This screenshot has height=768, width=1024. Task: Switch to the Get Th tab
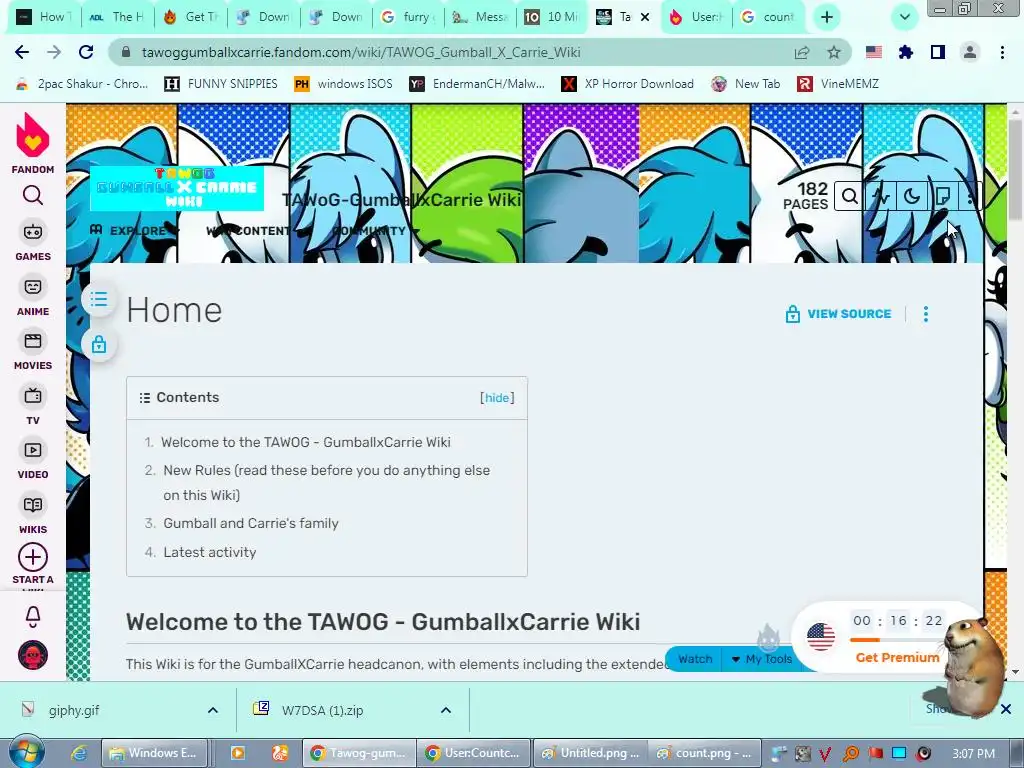pyautogui.click(x=191, y=17)
